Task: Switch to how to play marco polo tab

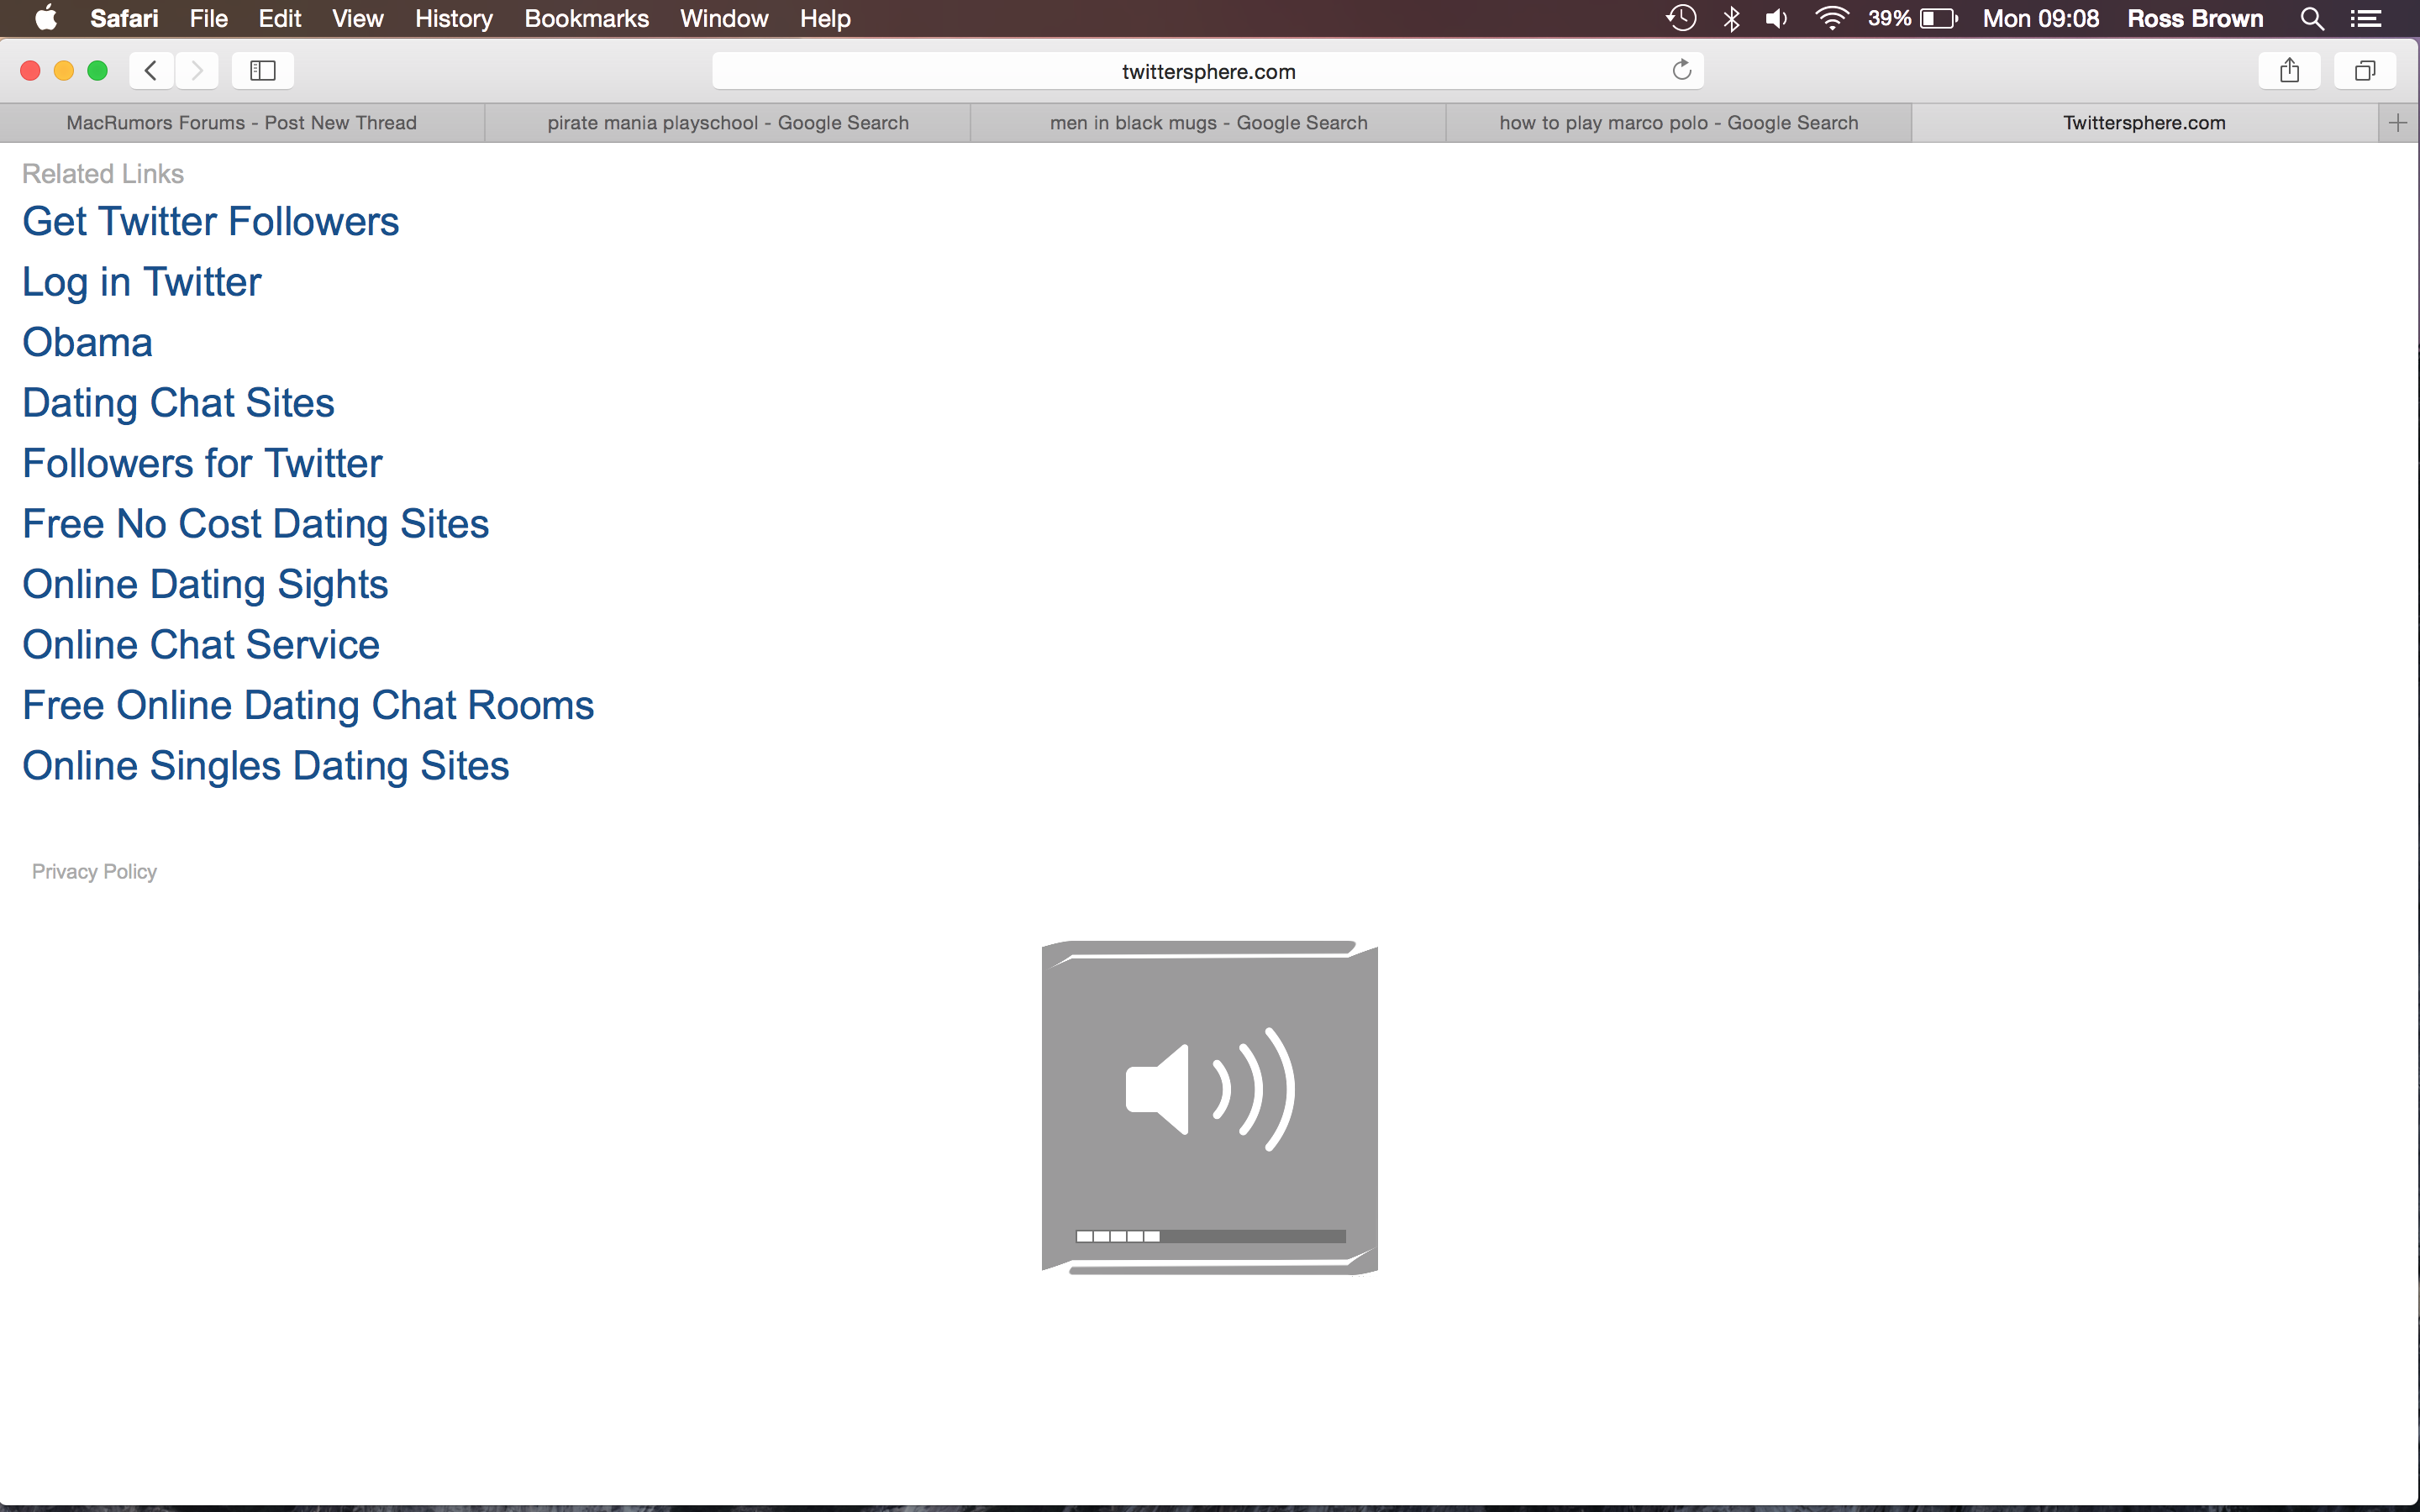Action: coord(1679,123)
